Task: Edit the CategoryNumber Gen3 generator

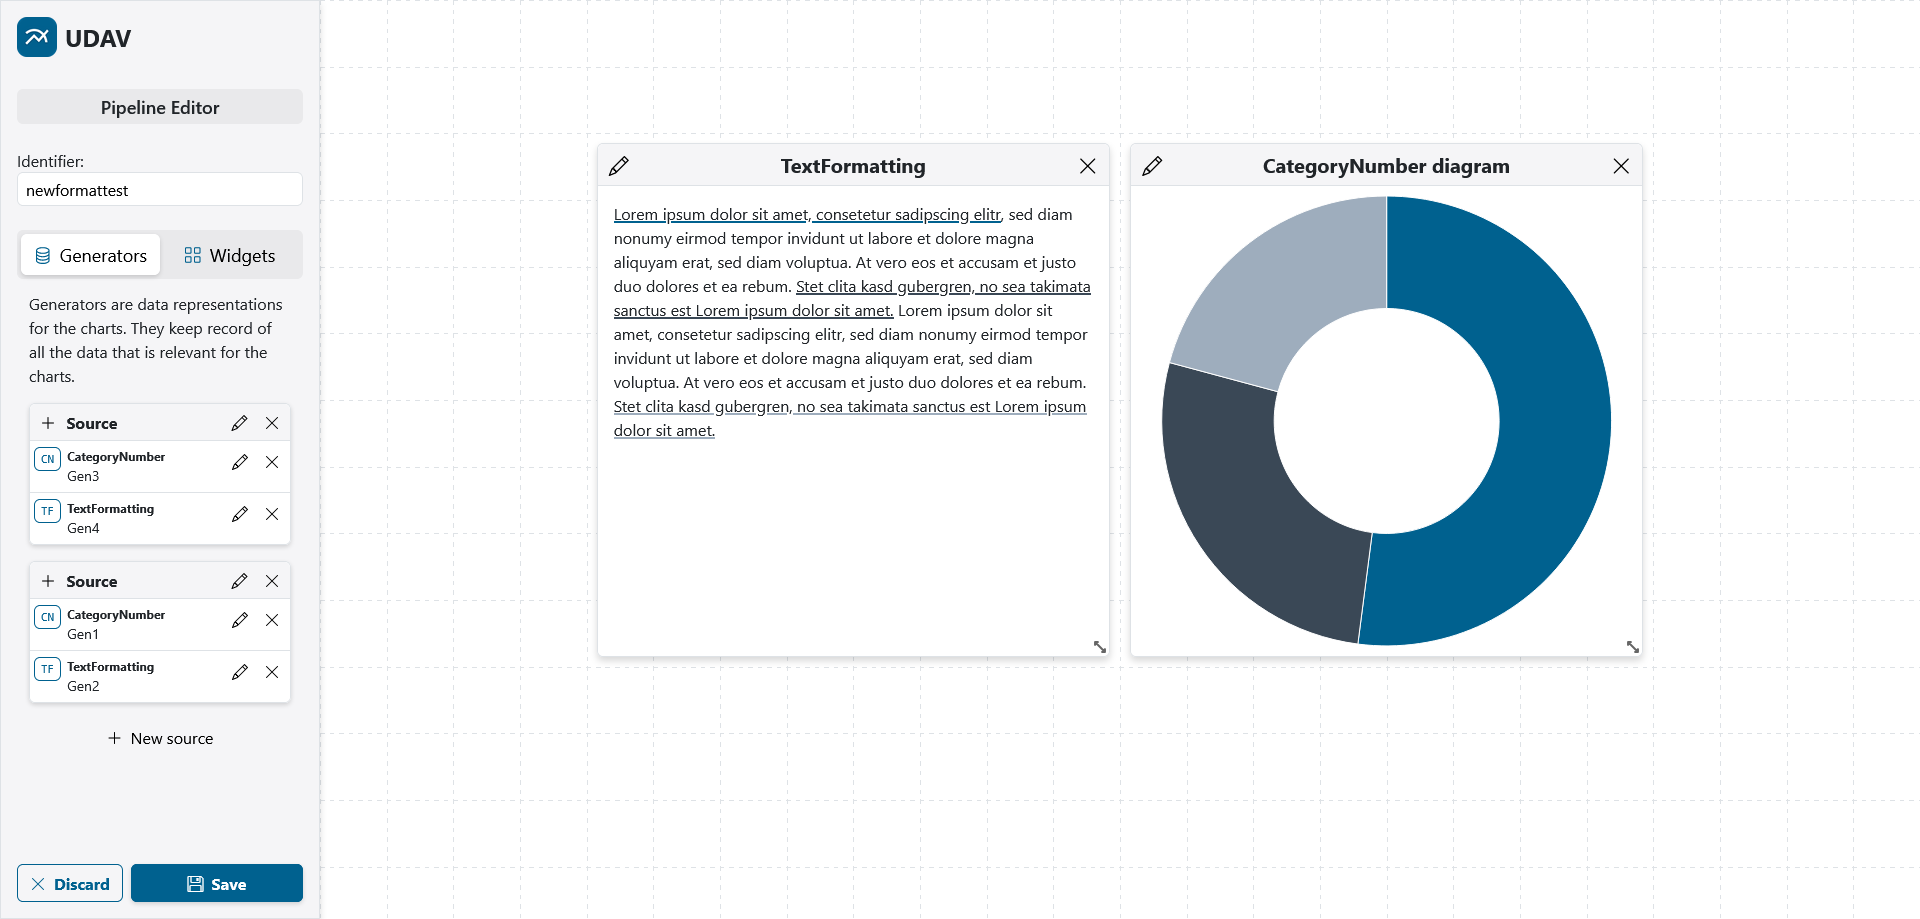Action: click(x=239, y=462)
